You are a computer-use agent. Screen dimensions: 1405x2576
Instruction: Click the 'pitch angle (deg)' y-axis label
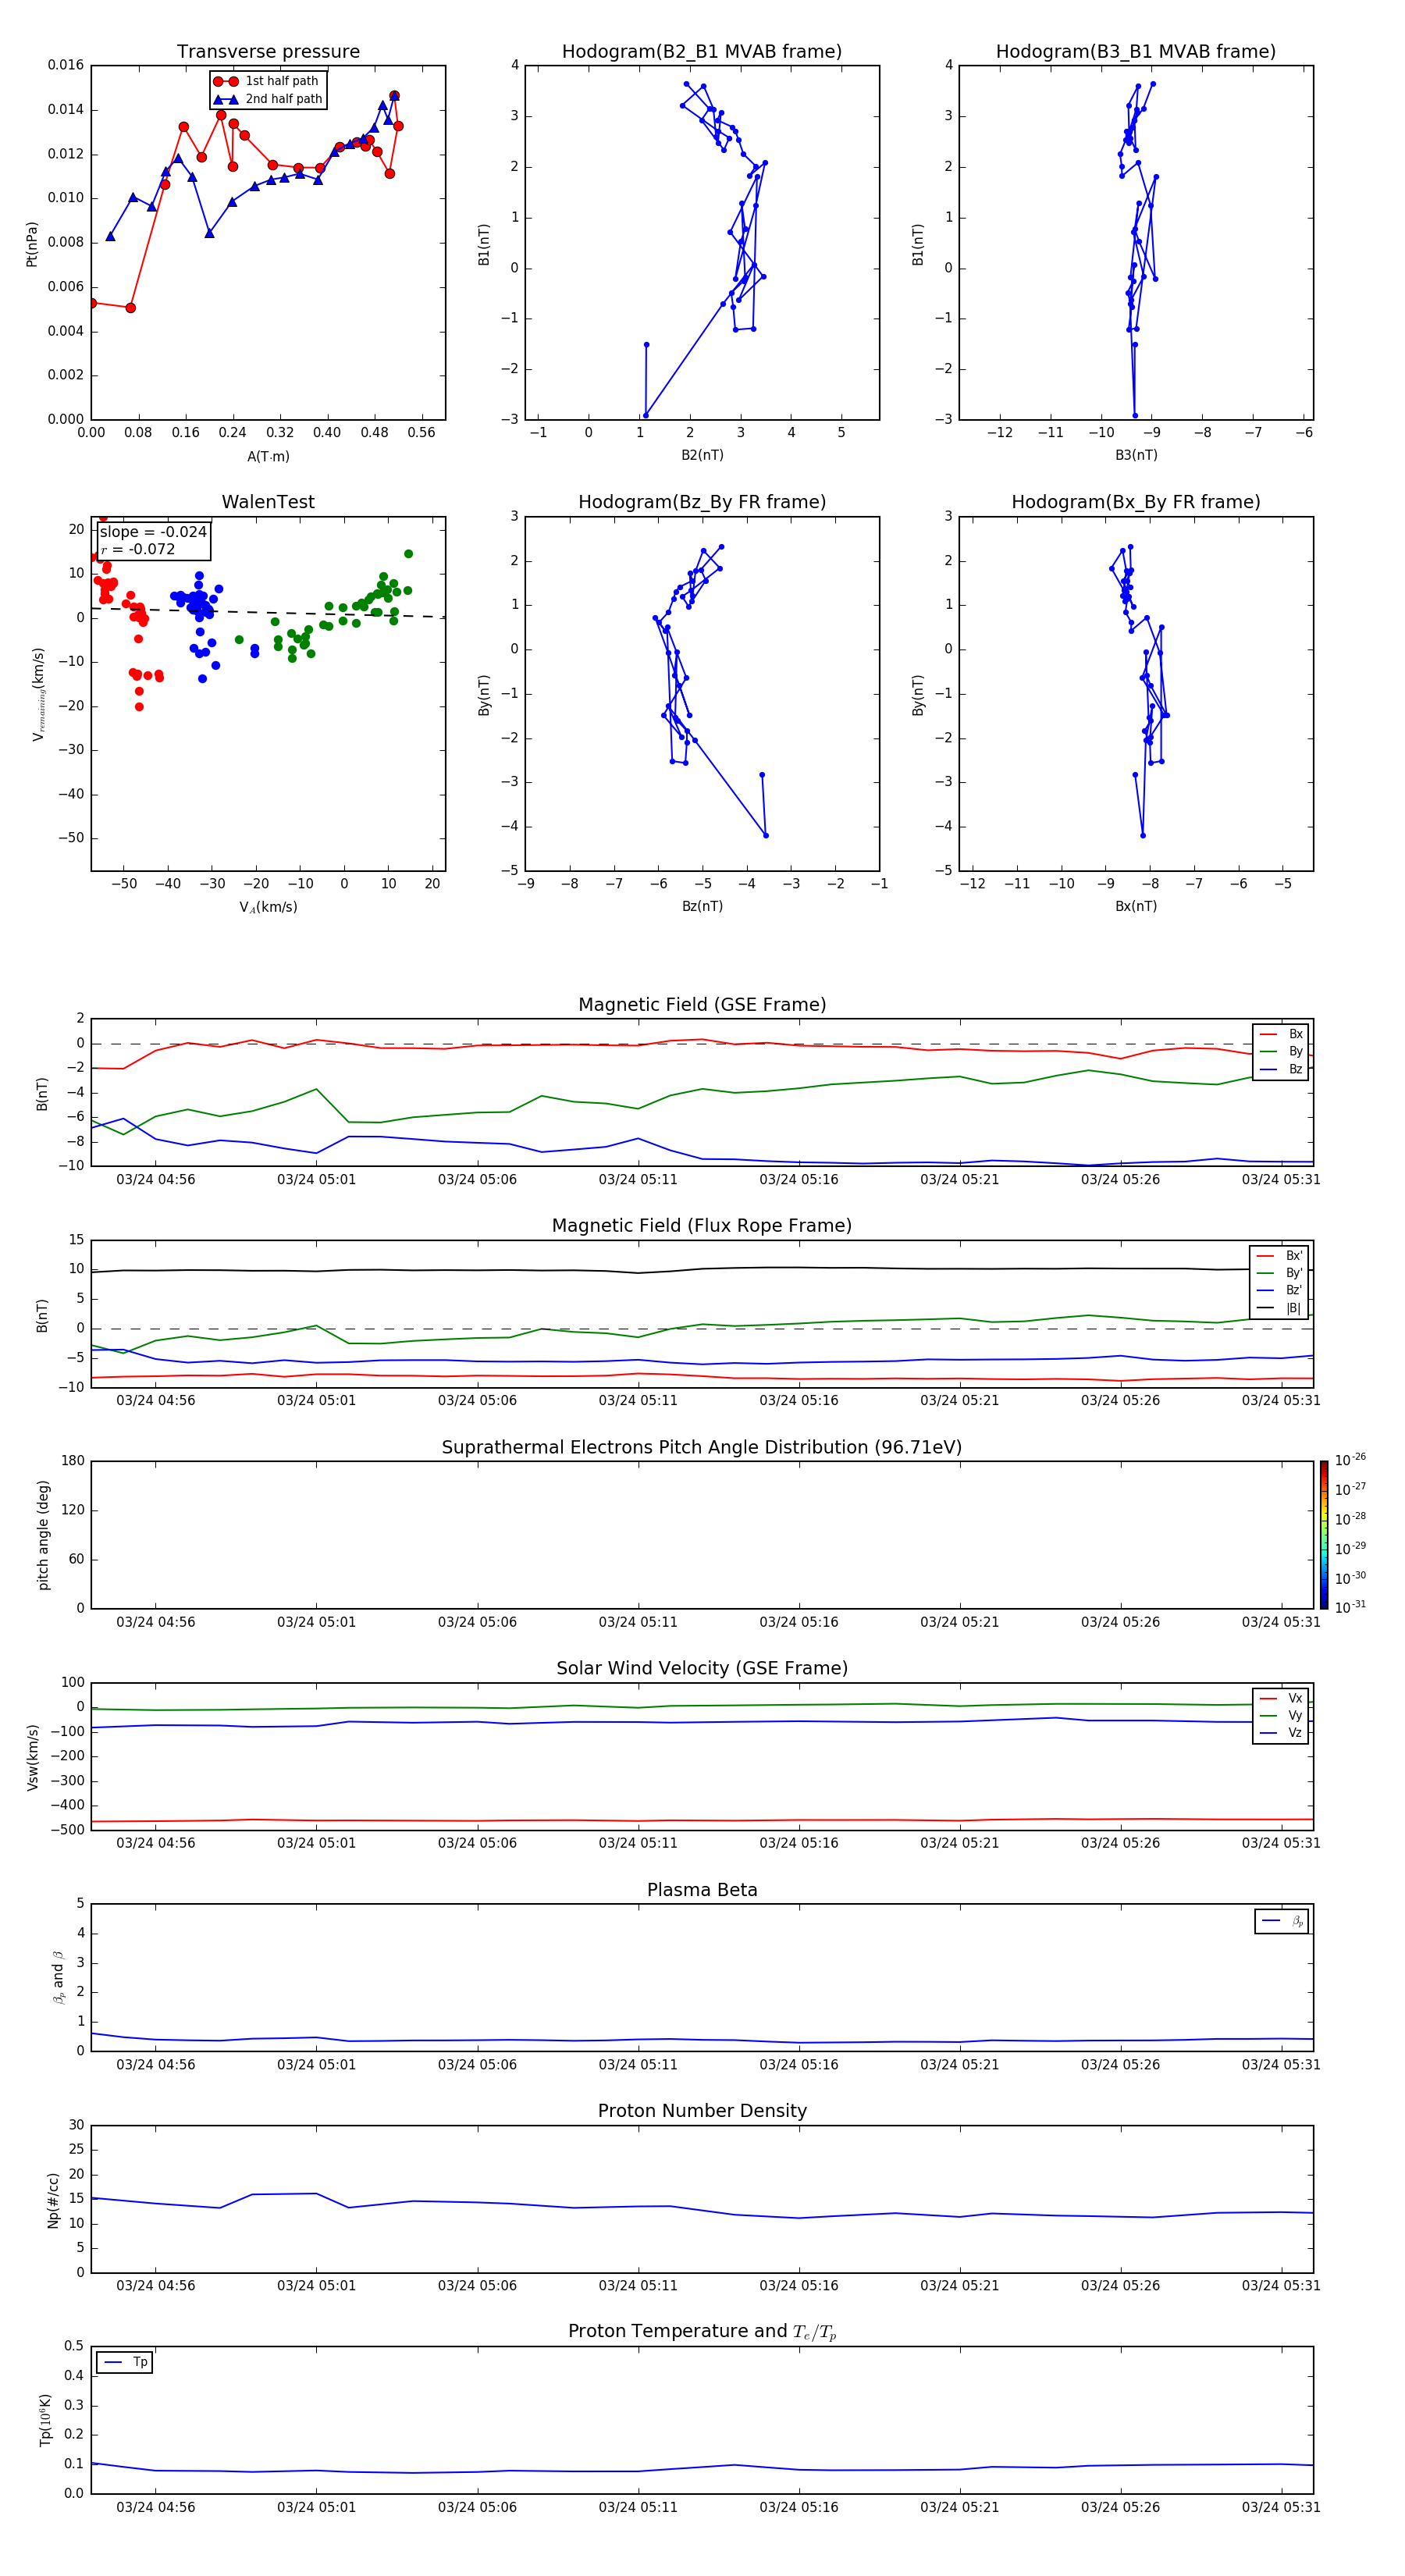pyautogui.click(x=43, y=1535)
